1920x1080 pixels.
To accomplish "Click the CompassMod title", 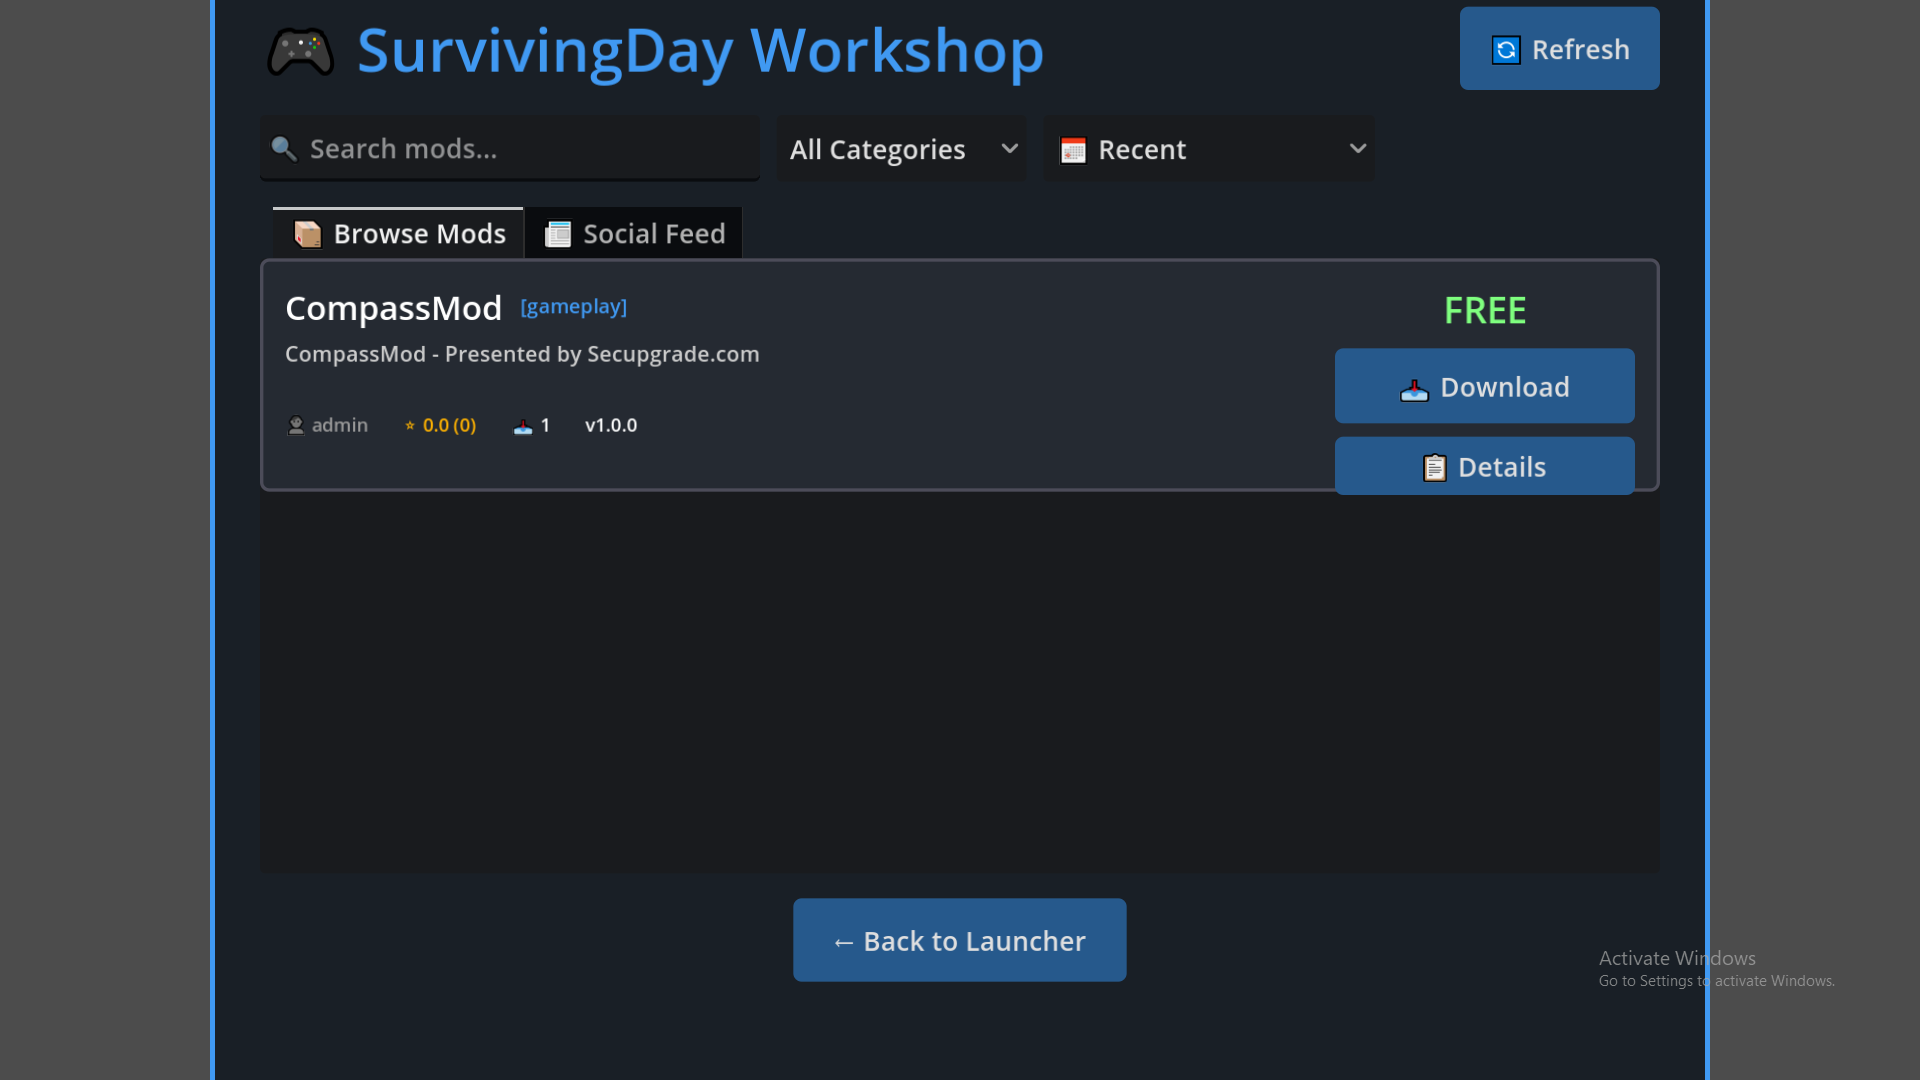I will tap(393, 309).
